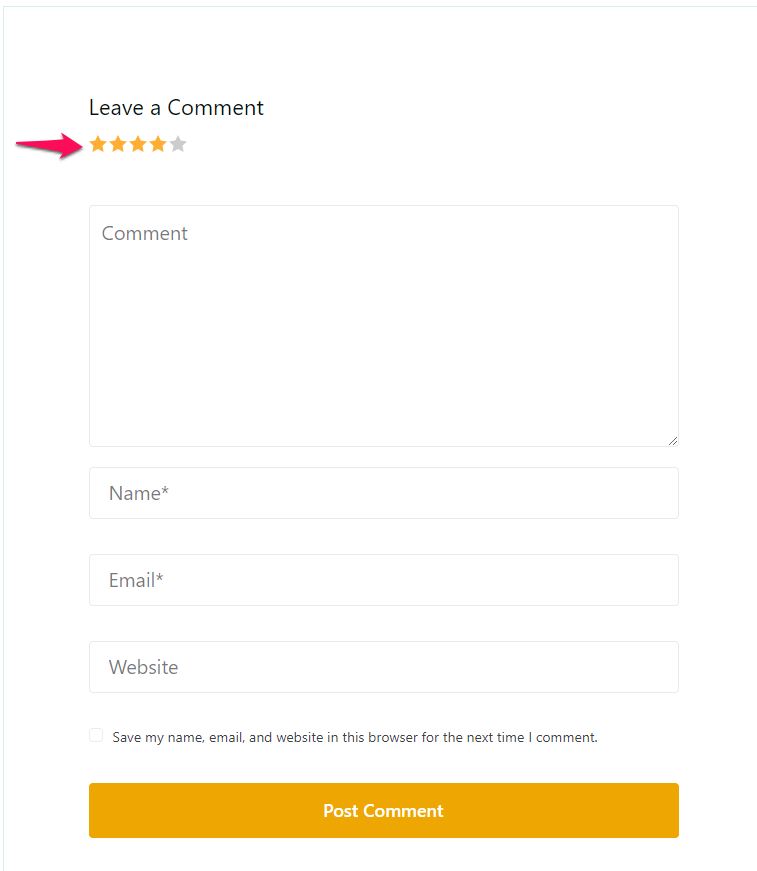757x871 pixels.
Task: Grab the Comment box resize handle
Action: [x=673, y=440]
